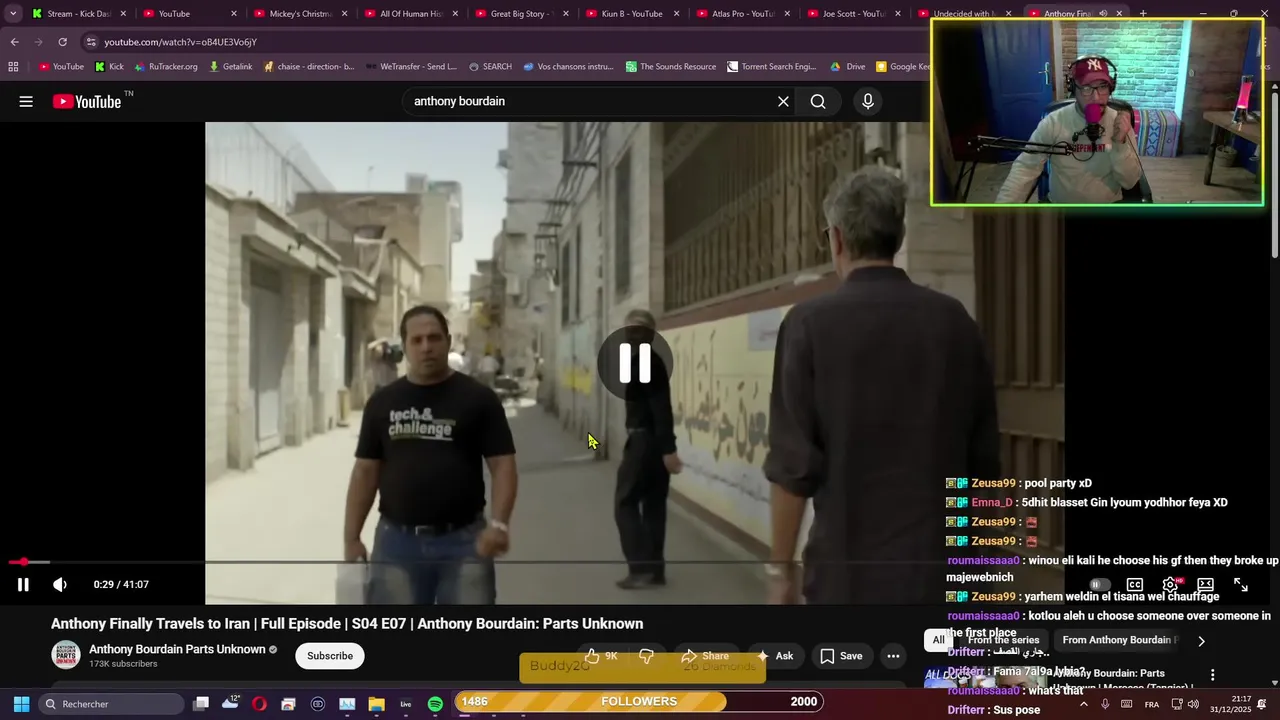Open the FRA keyboard language indicator
1280x720 pixels.
coord(1152,704)
